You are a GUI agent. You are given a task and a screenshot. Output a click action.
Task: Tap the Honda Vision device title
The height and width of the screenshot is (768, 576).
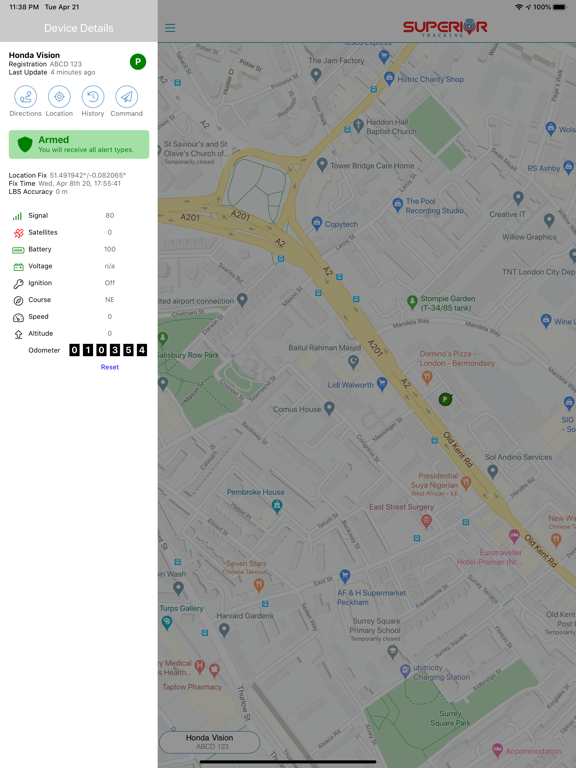[x=34, y=55]
